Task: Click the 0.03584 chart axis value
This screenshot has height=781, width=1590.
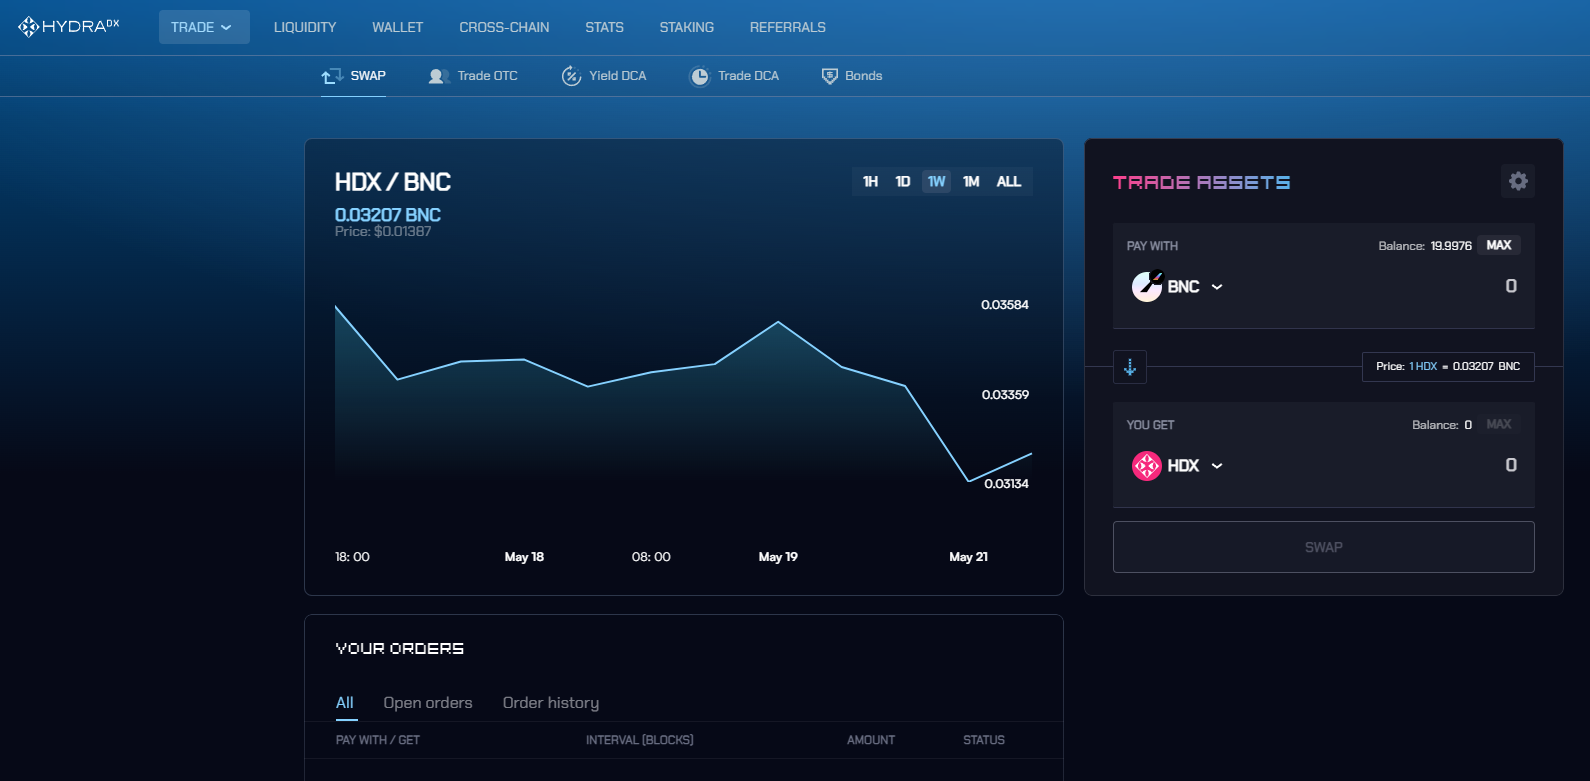Action: 1005,305
